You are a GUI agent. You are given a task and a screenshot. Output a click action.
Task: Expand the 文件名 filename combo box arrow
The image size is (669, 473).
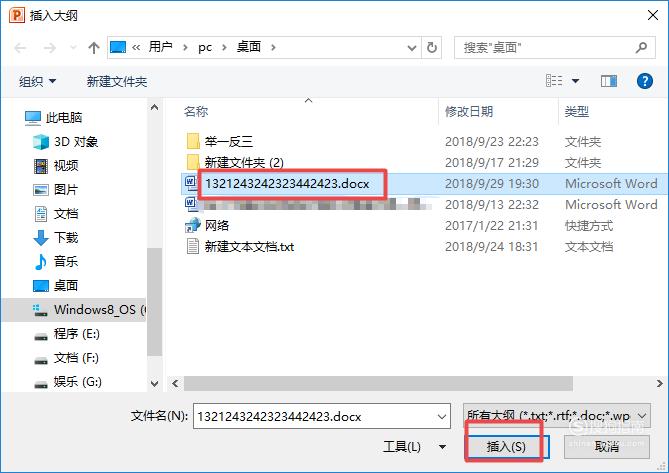(x=442, y=416)
